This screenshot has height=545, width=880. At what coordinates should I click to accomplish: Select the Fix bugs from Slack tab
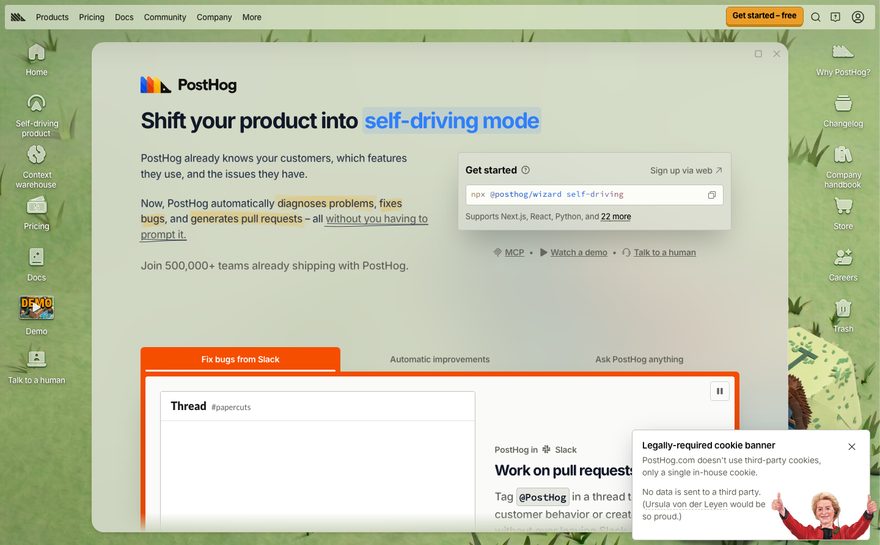(x=240, y=359)
